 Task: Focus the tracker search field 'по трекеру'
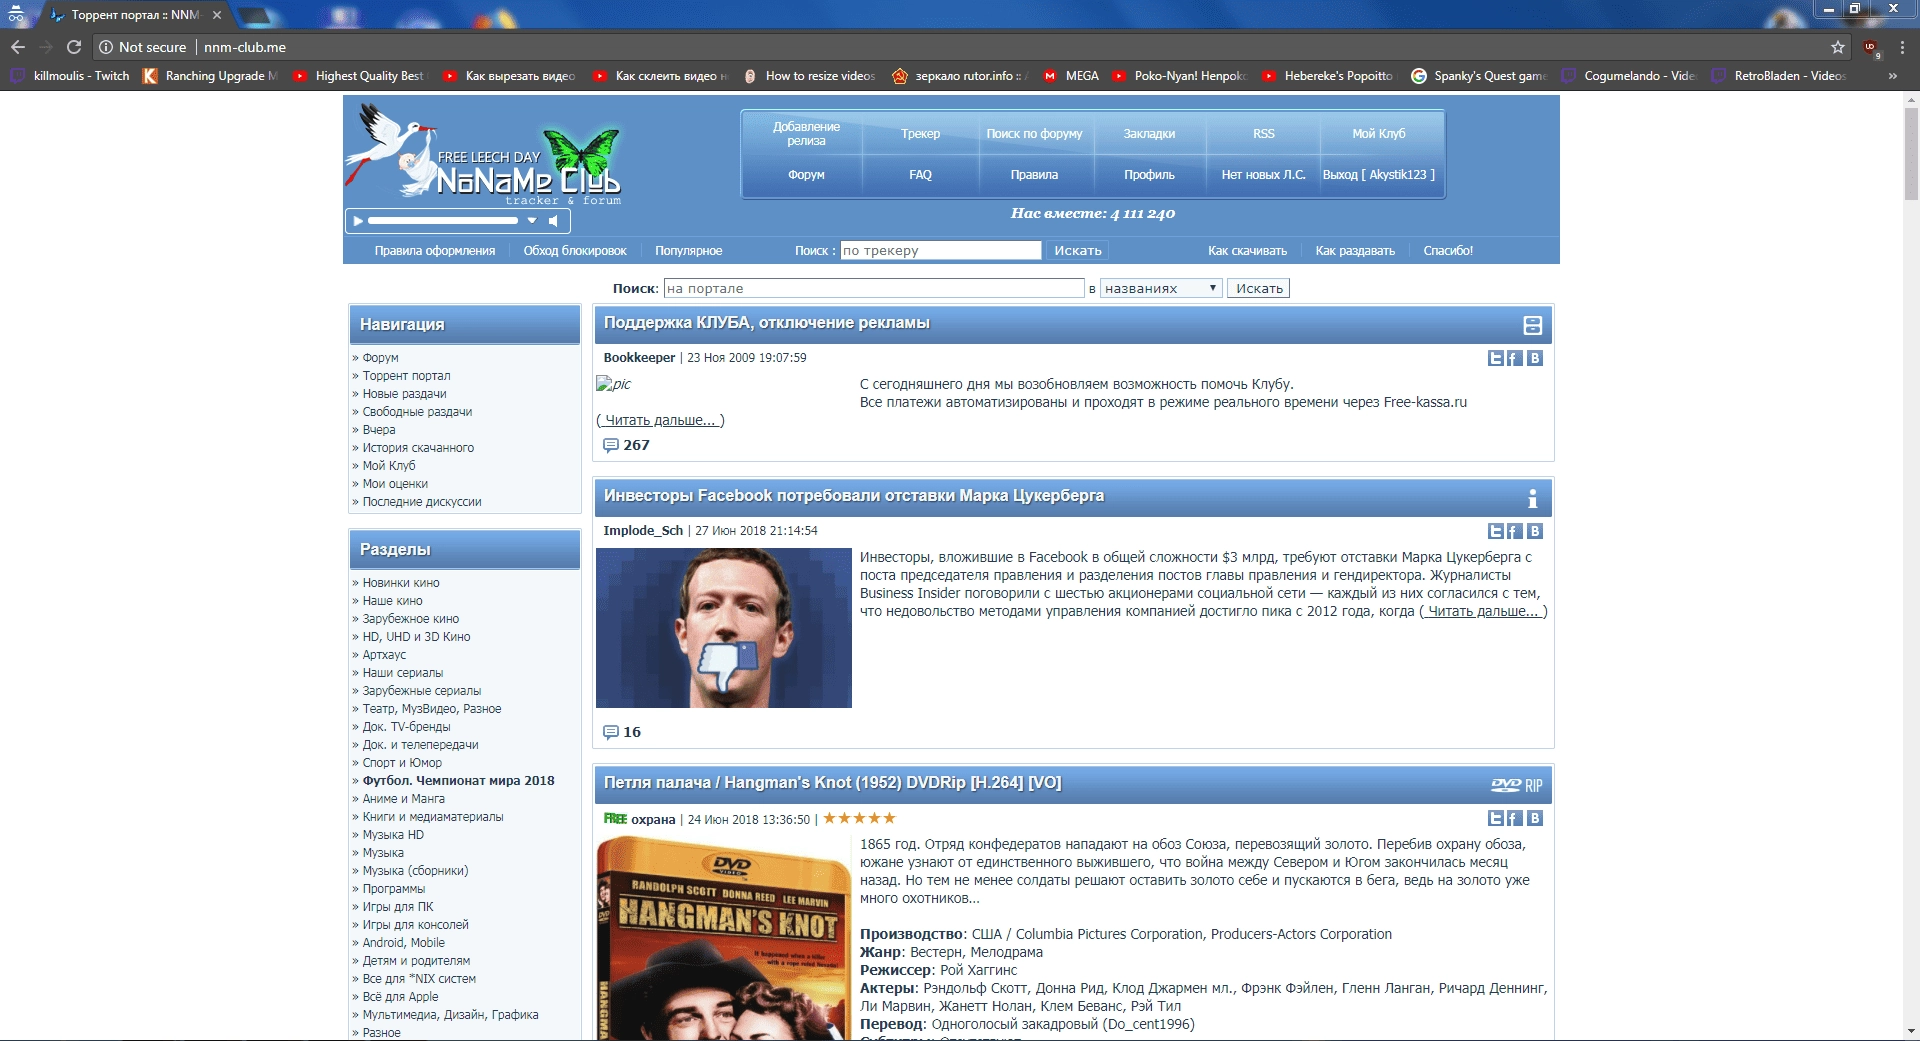(940, 251)
